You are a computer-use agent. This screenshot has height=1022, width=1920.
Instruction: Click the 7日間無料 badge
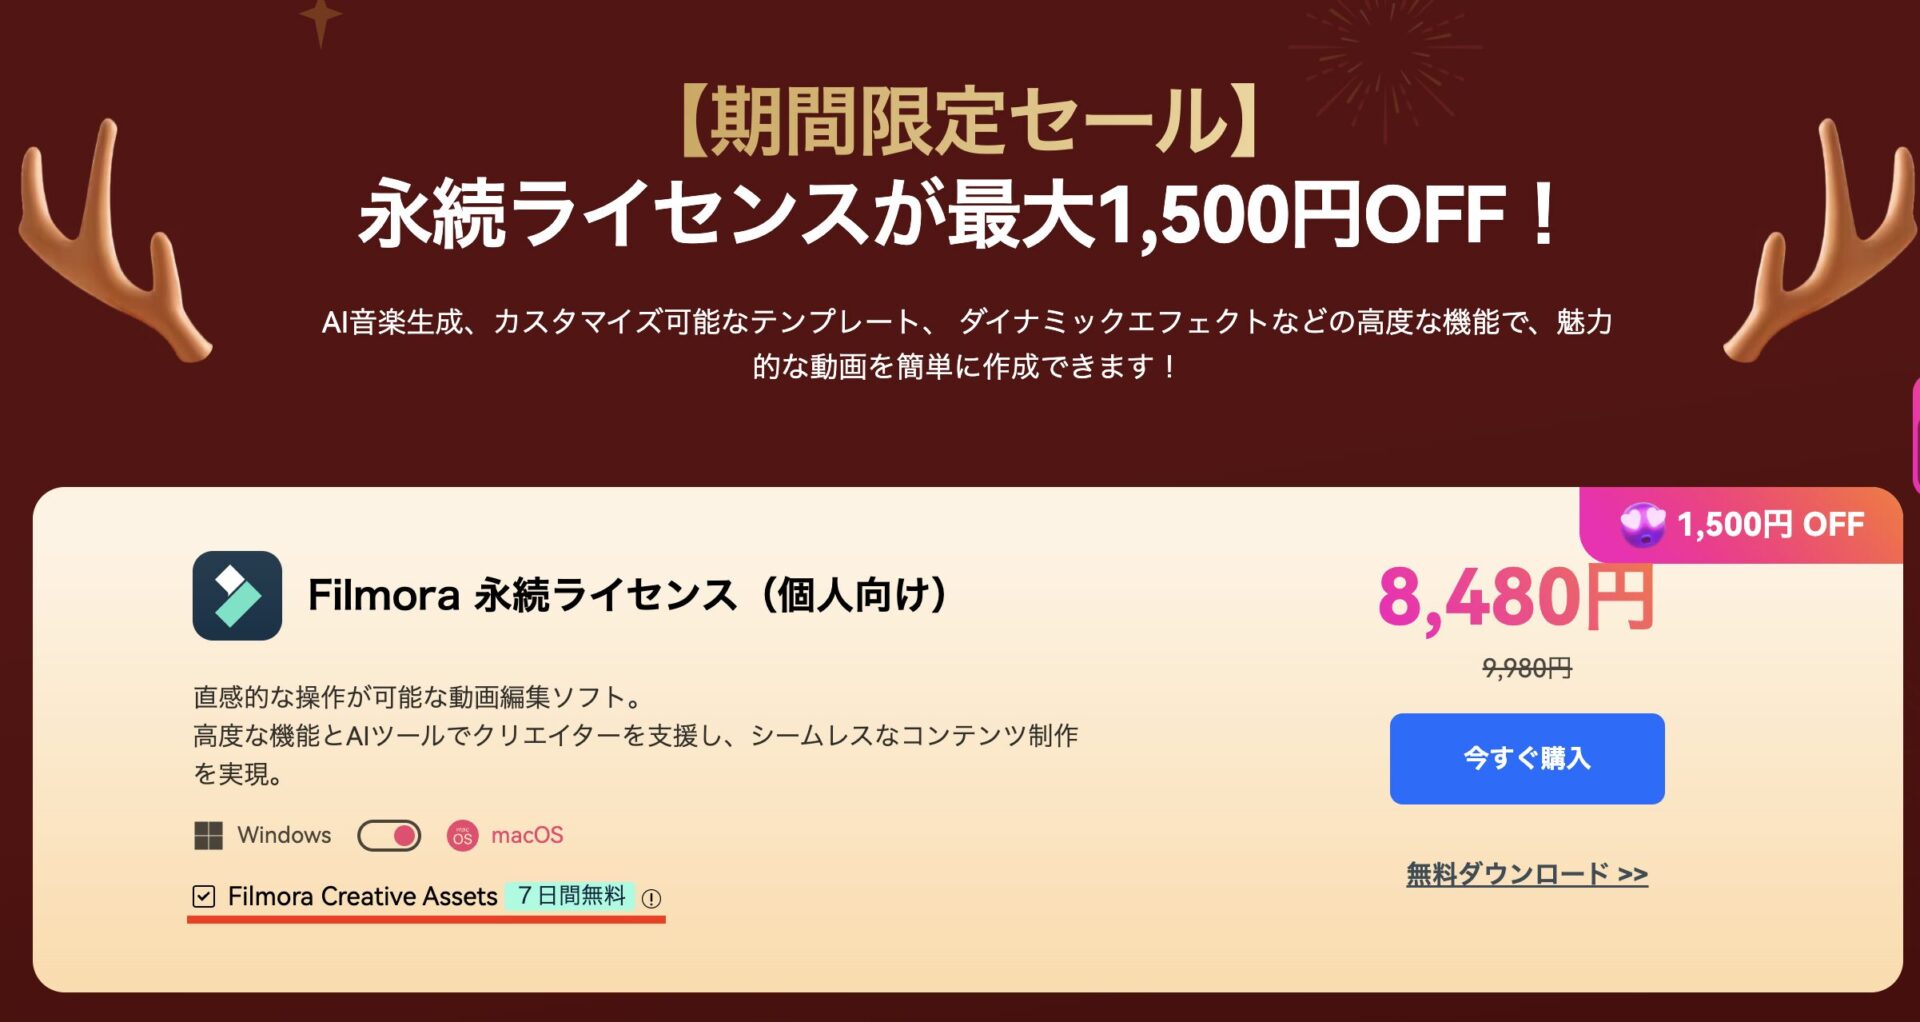pyautogui.click(x=572, y=897)
